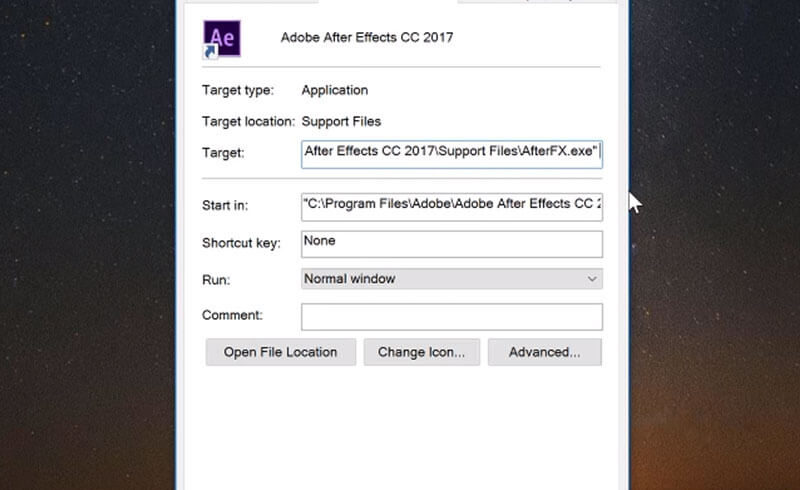Click the Support Files location text
Screen dimensions: 800x490
pyautogui.click(x=341, y=121)
